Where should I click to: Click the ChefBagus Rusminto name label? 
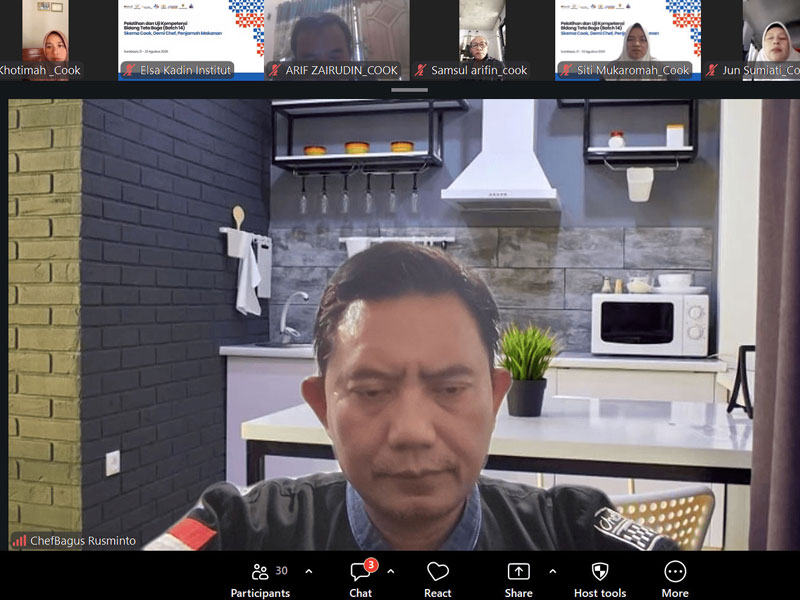pos(83,541)
